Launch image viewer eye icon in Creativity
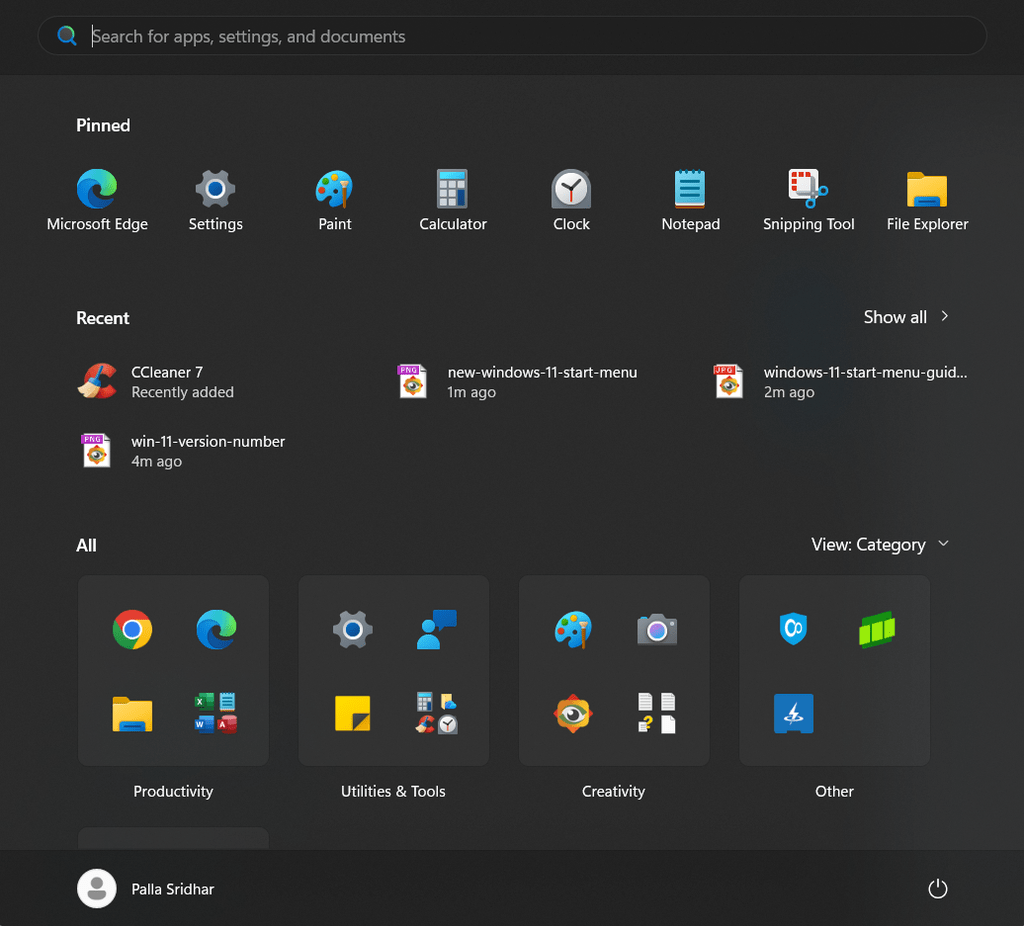The height and width of the screenshot is (926, 1024). [x=573, y=714]
